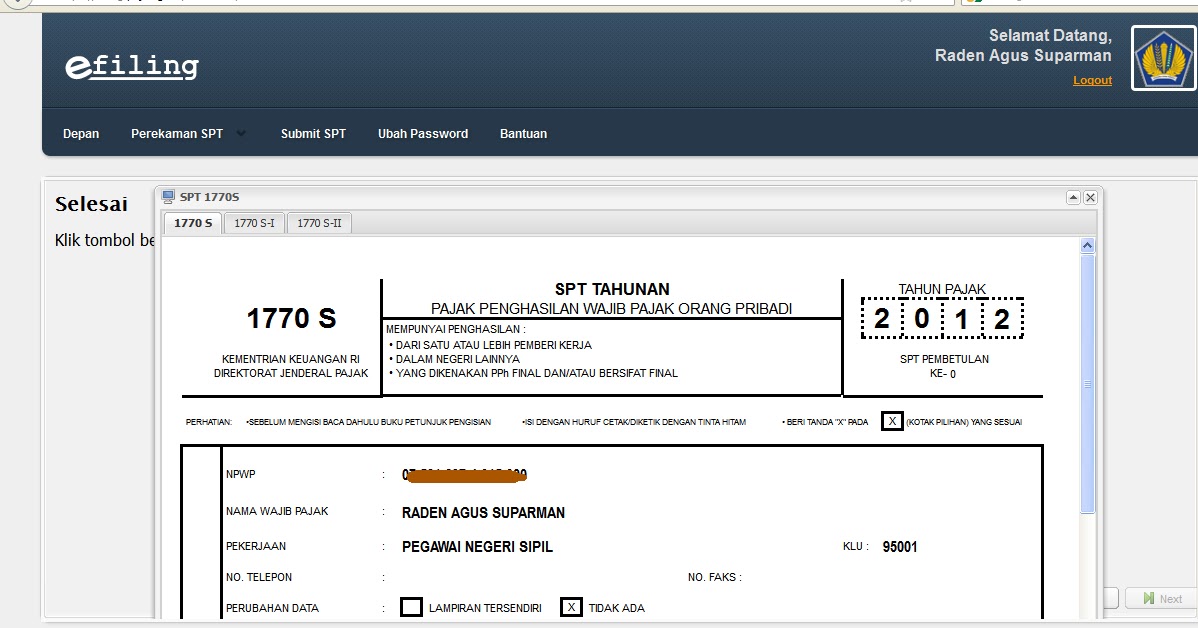The image size is (1198, 628).
Task: Tick the Lampiran Tersendiri checkbox
Action: (x=412, y=607)
